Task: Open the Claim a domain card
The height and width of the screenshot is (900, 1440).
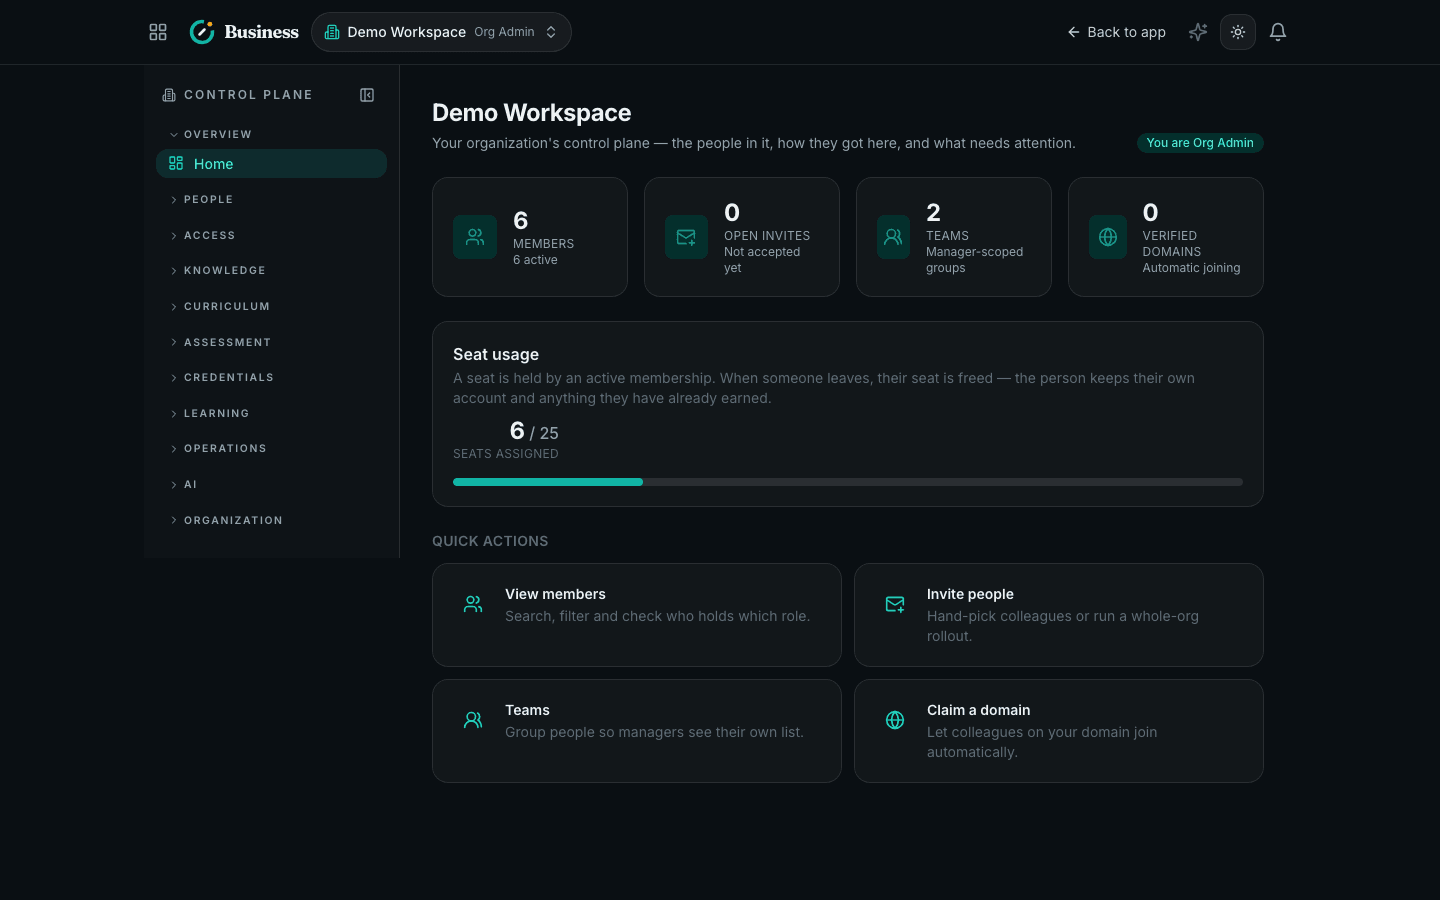Action: tap(1059, 731)
